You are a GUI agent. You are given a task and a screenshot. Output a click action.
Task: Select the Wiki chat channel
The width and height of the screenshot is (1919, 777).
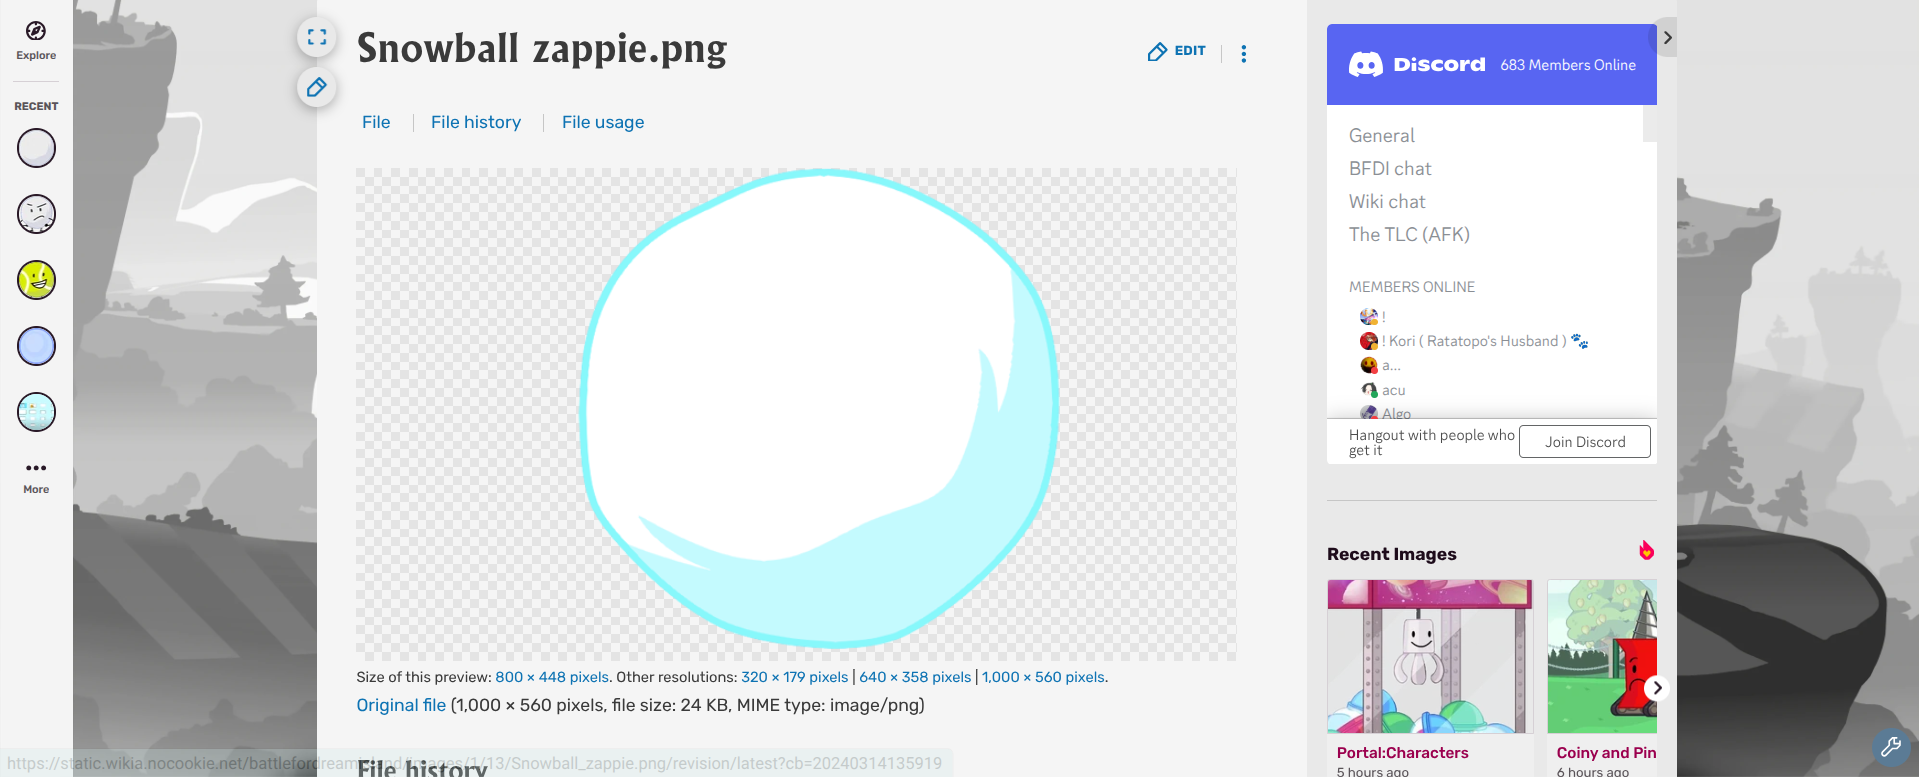(1387, 201)
